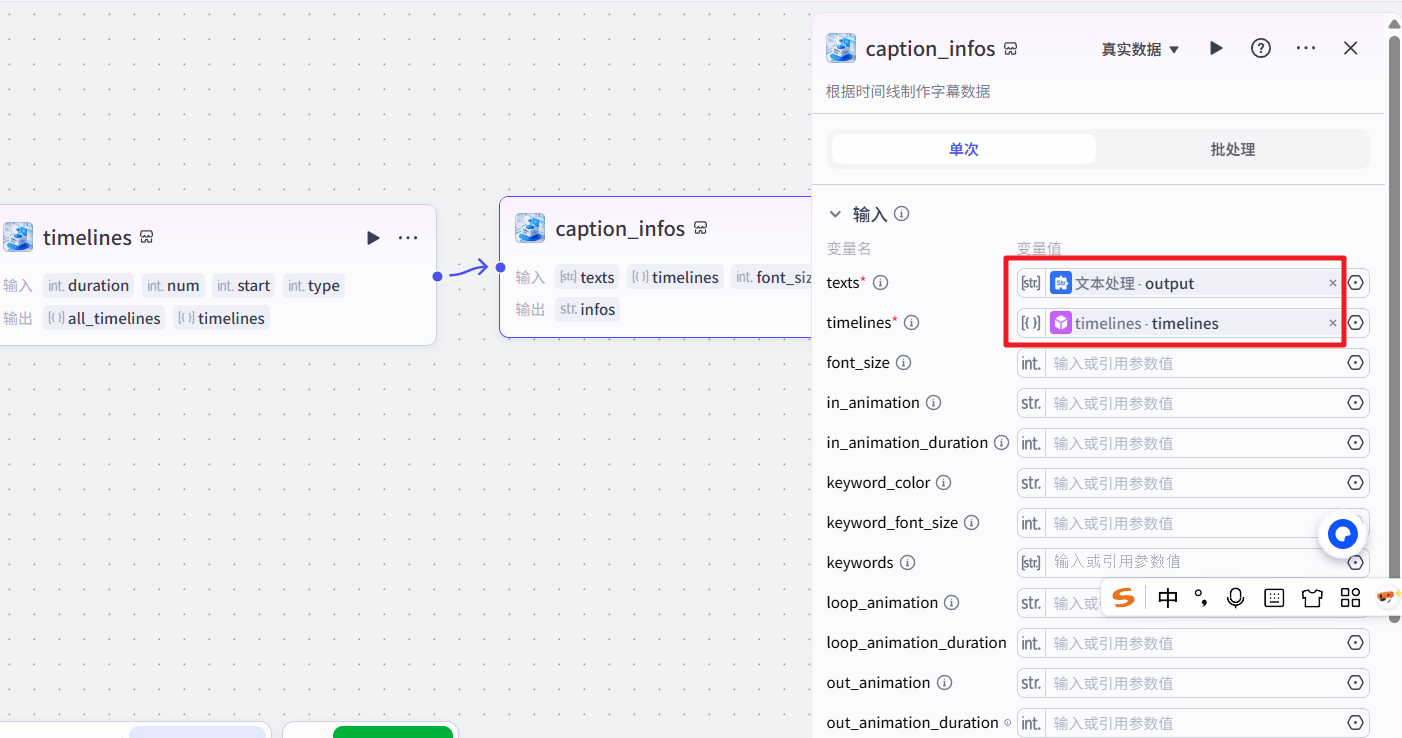The image size is (1402, 738).
Task: Toggle Chinese input mode in IME toolbar
Action: click(x=1167, y=598)
